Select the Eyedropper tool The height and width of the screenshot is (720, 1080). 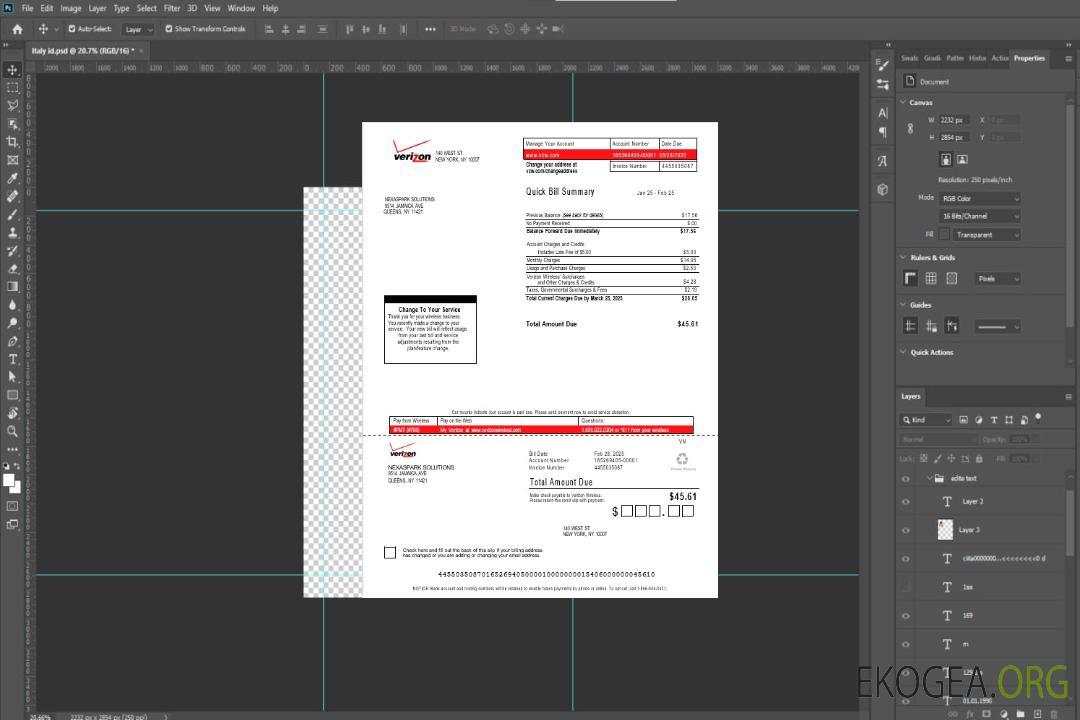click(12, 178)
